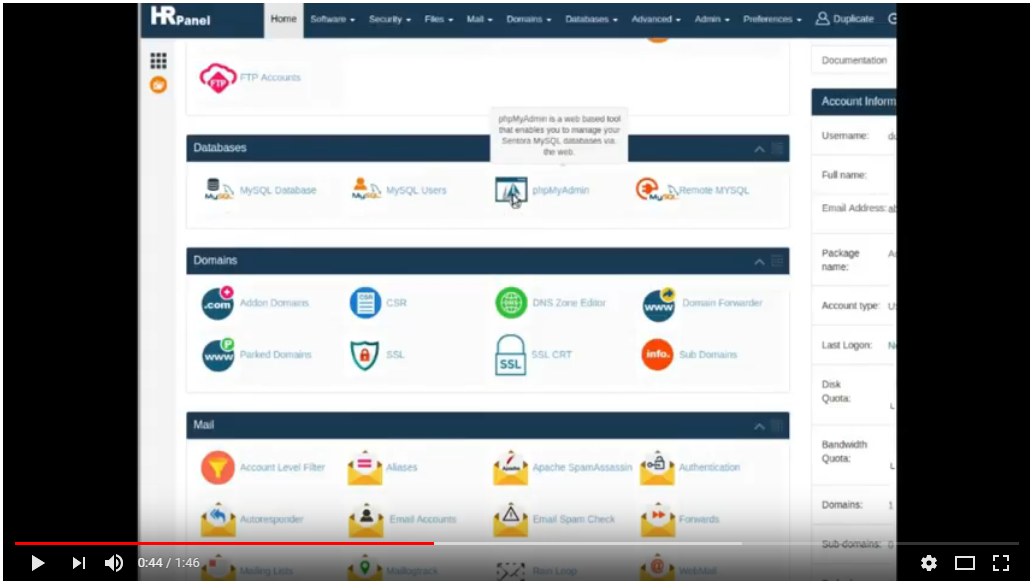
Task: Open the Aliases envelope icon
Action: tap(365, 467)
